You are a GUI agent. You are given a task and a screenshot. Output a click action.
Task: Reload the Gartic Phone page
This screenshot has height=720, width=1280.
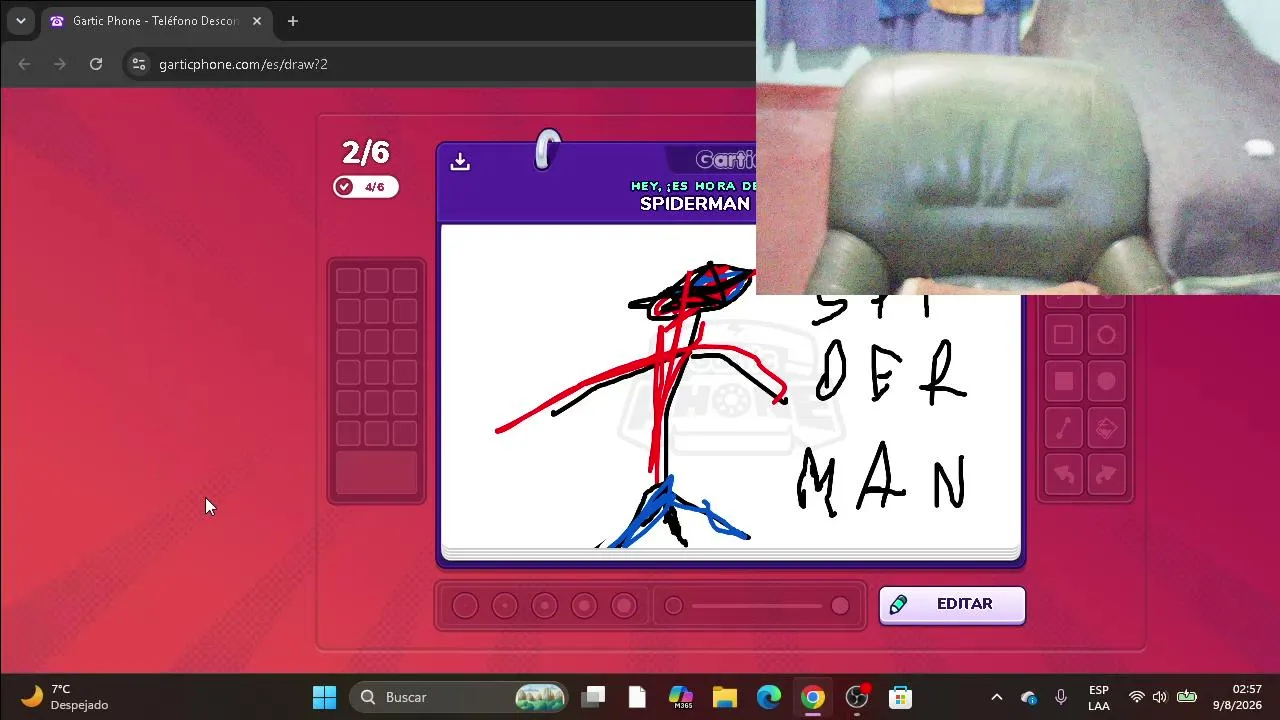[96, 64]
